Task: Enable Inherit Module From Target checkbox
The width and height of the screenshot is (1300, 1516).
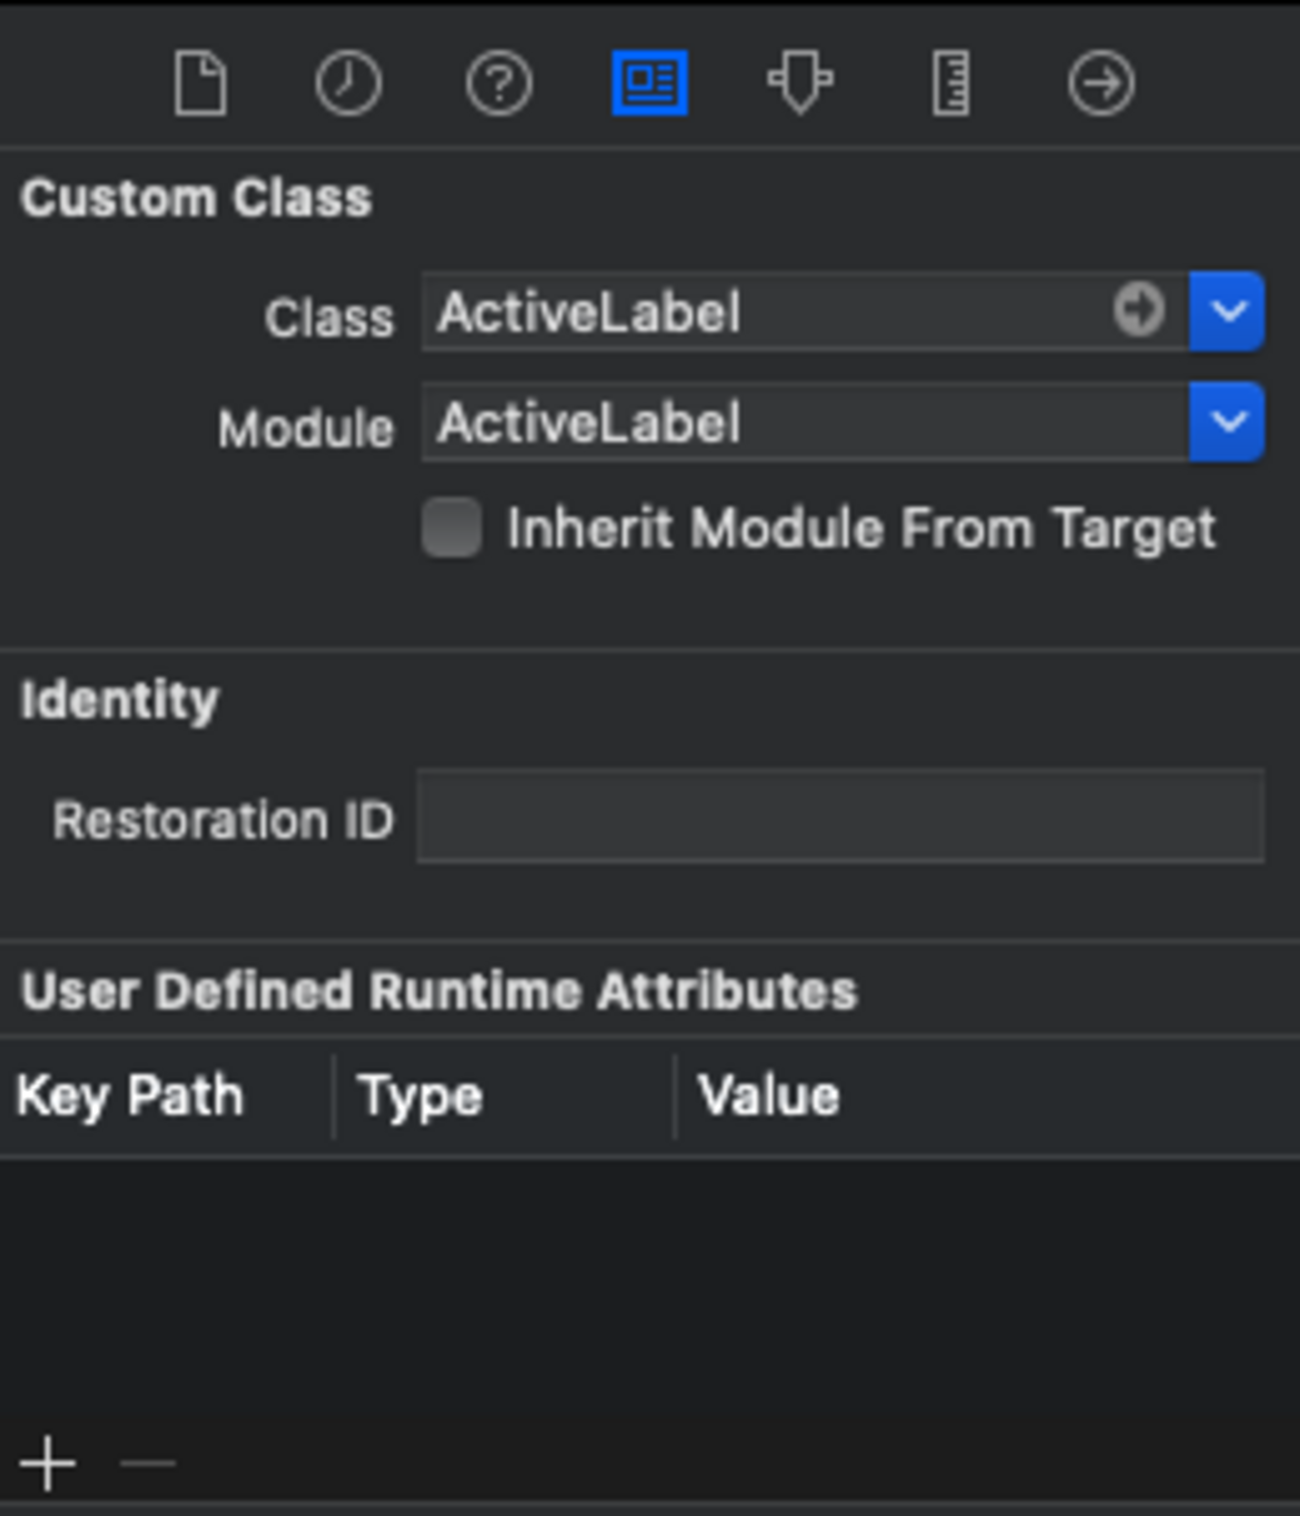Action: tap(451, 527)
